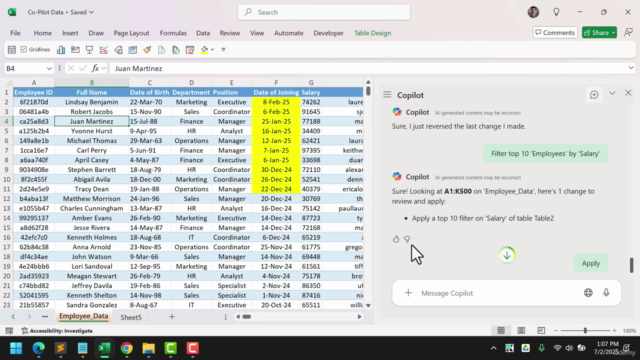Viewport: 640px width, 360px height.
Task: Click the Accessibility: Investigate status
Action: [57, 331]
